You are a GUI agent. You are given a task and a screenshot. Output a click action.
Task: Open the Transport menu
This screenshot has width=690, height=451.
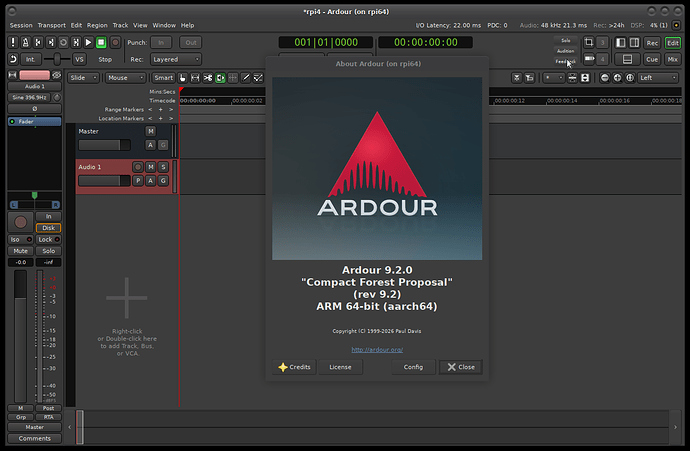pos(51,24)
